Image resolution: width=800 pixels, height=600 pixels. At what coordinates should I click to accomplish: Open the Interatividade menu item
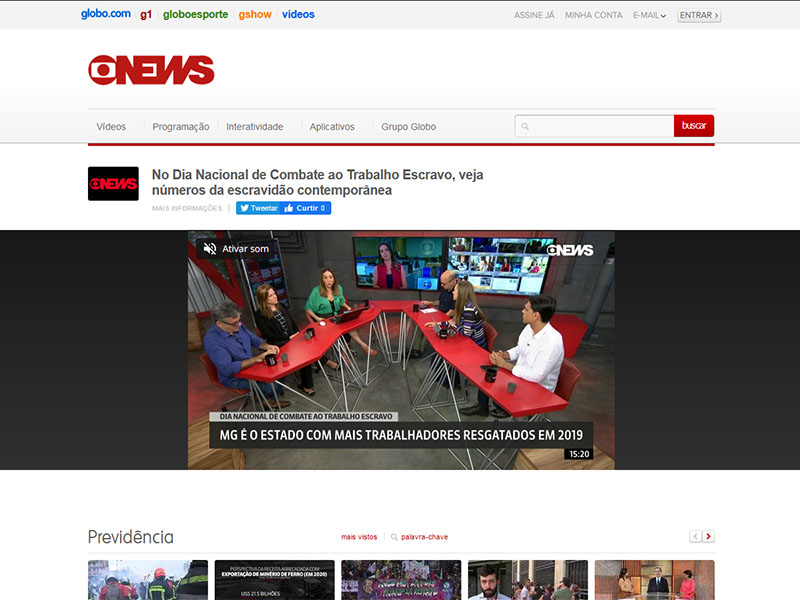[255, 127]
